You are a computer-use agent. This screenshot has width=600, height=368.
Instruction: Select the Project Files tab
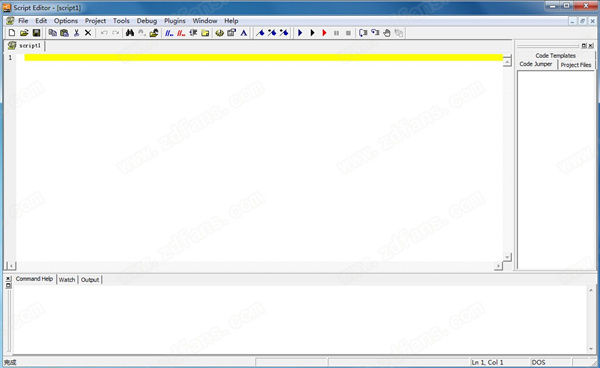click(576, 65)
